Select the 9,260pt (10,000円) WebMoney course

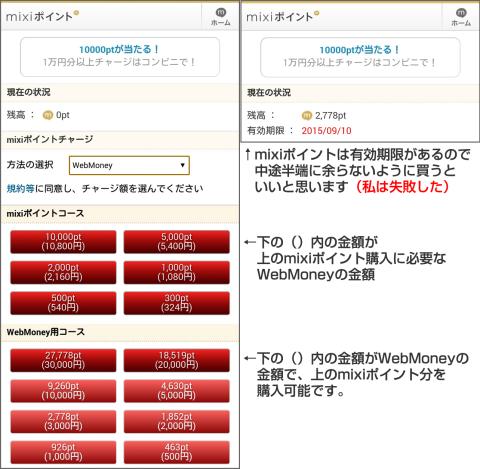click(x=63, y=391)
